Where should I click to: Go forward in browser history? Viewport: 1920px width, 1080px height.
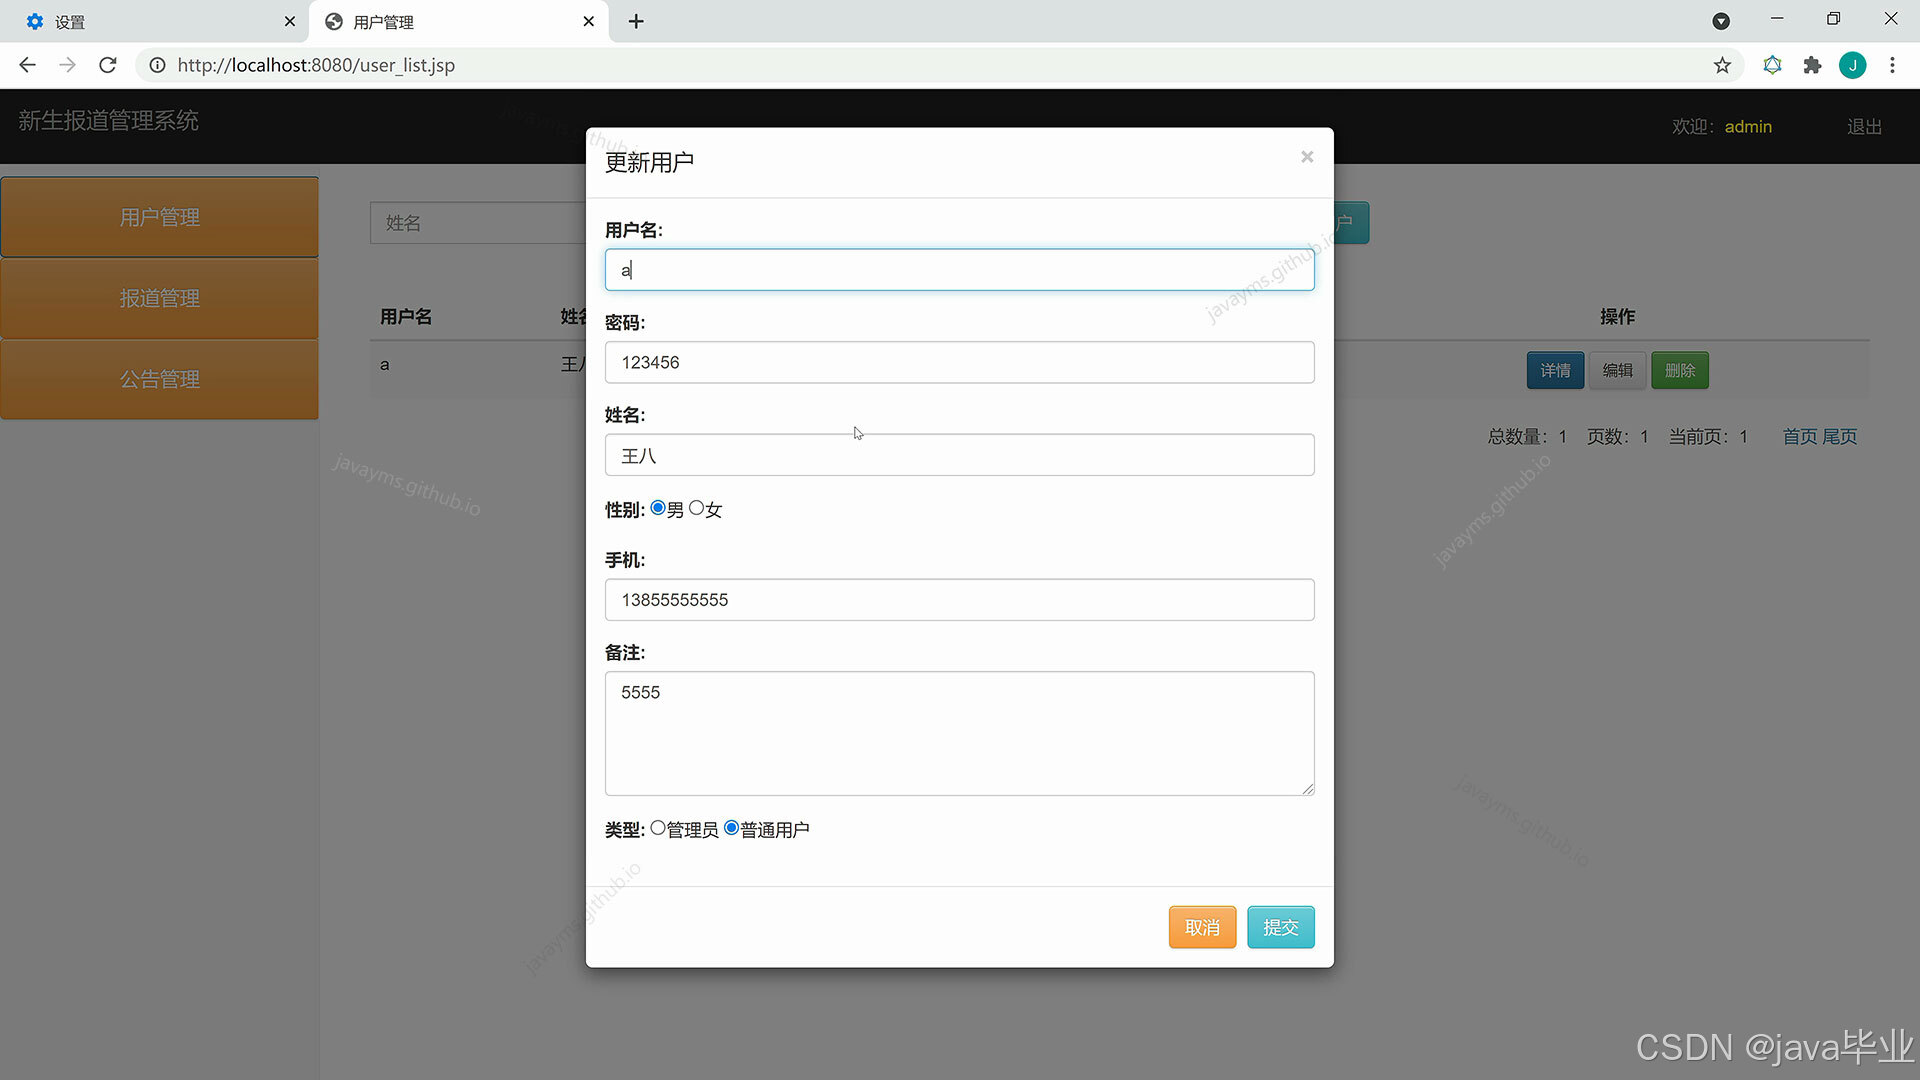[67, 65]
